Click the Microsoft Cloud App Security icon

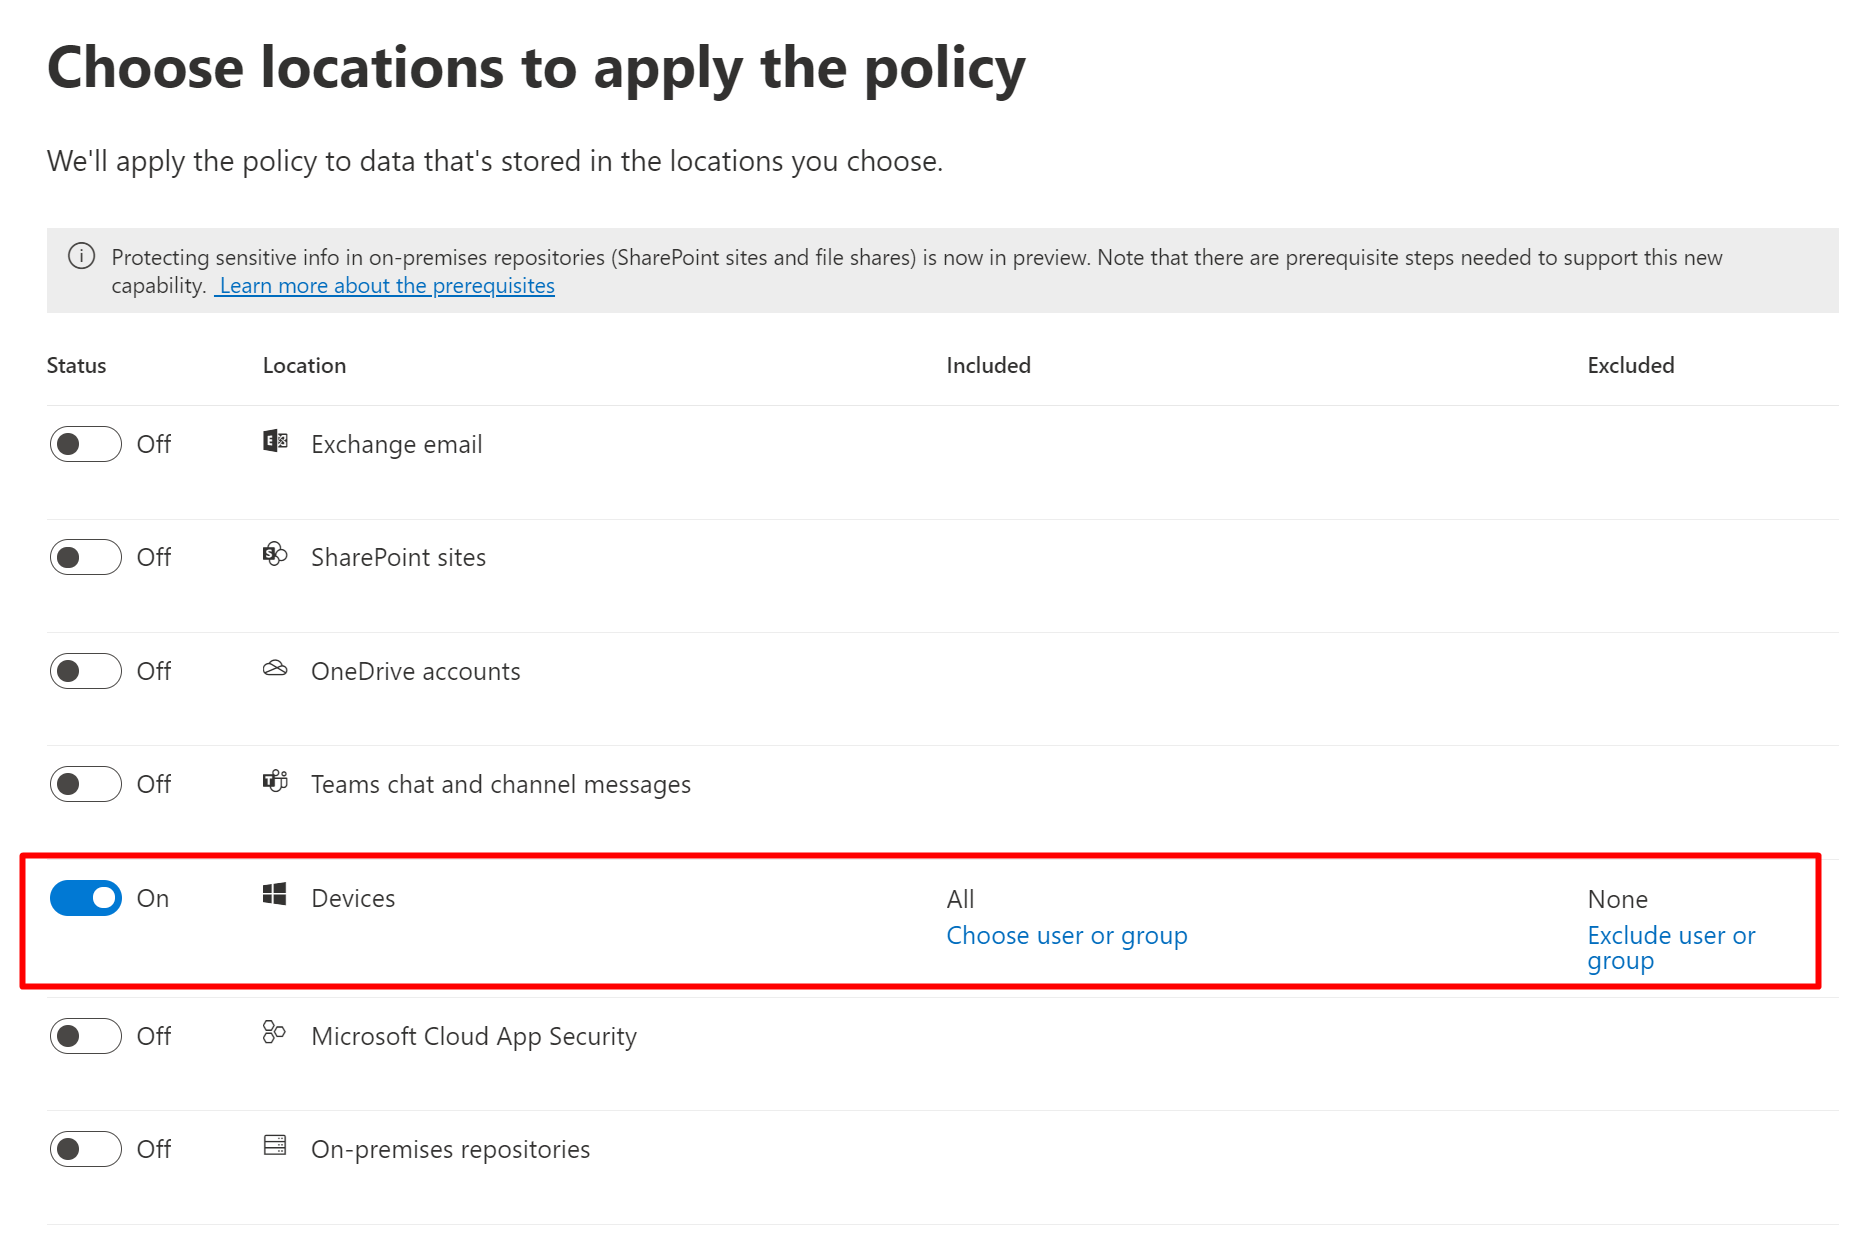(274, 1032)
